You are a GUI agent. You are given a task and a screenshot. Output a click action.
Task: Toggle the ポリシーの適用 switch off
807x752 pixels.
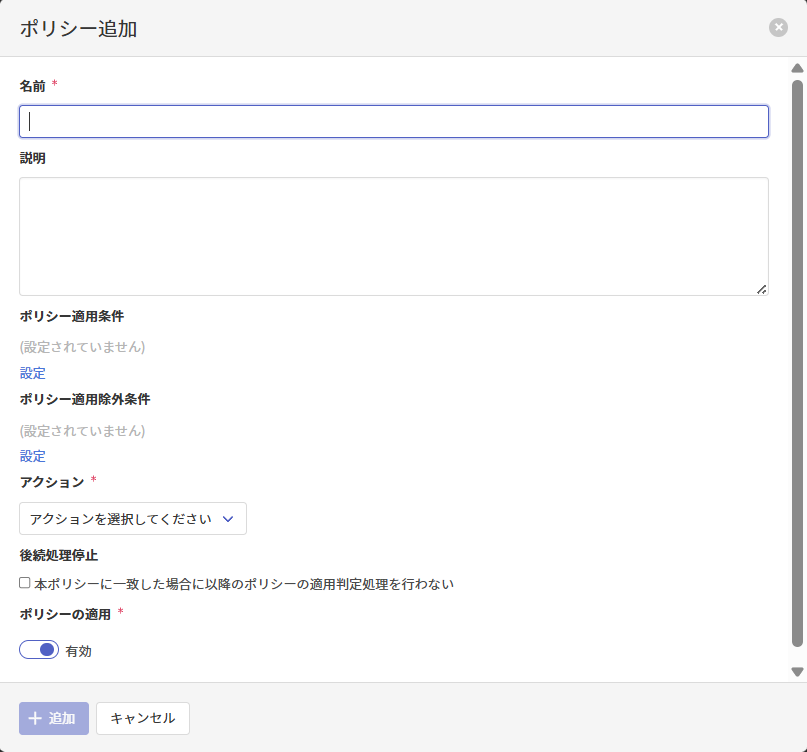tap(39, 650)
